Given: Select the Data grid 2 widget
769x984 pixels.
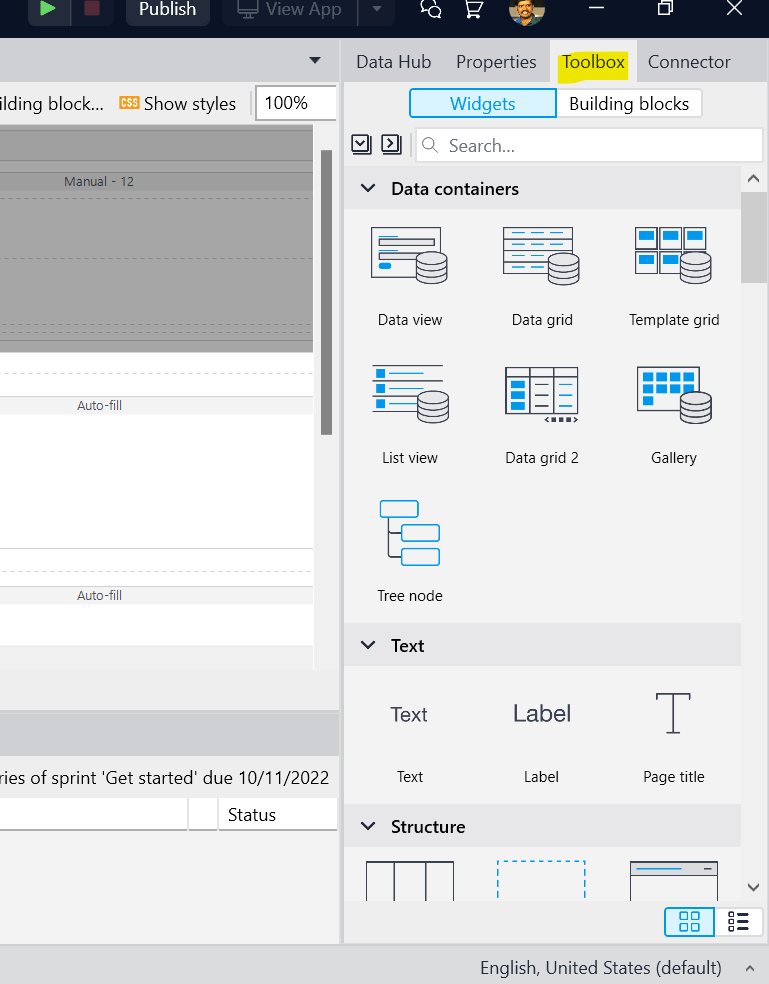Looking at the screenshot, I should (541, 394).
